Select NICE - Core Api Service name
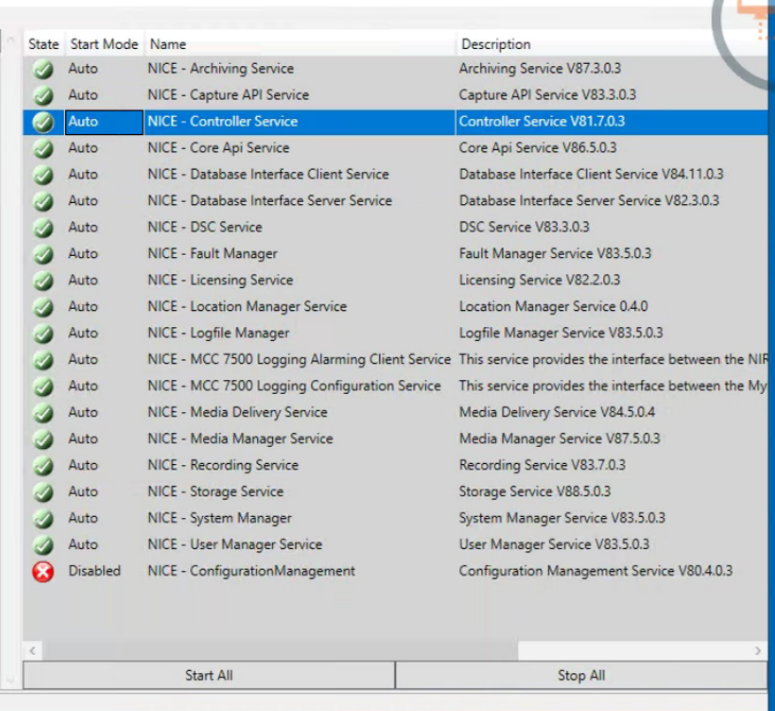 [x=218, y=148]
